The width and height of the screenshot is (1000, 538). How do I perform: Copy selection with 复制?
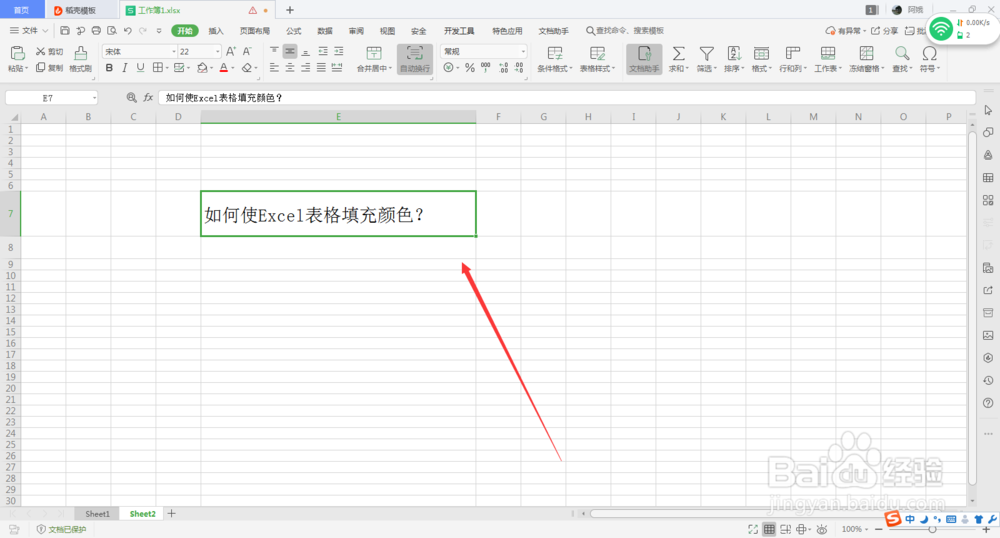(x=49, y=68)
